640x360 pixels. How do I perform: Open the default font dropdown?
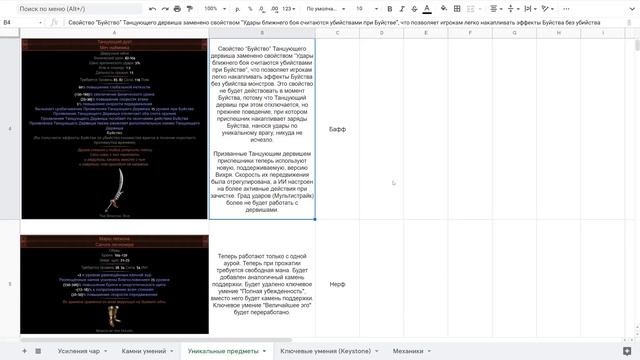coord(325,9)
